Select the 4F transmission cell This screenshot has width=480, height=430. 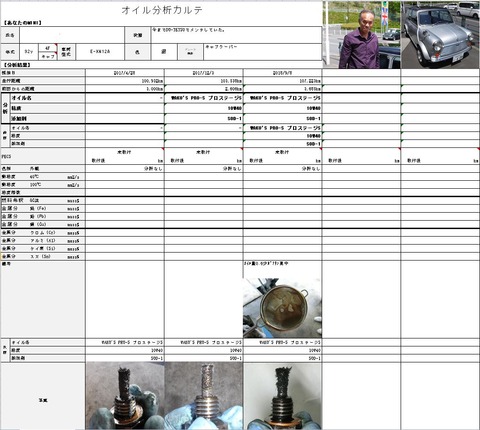point(48,48)
